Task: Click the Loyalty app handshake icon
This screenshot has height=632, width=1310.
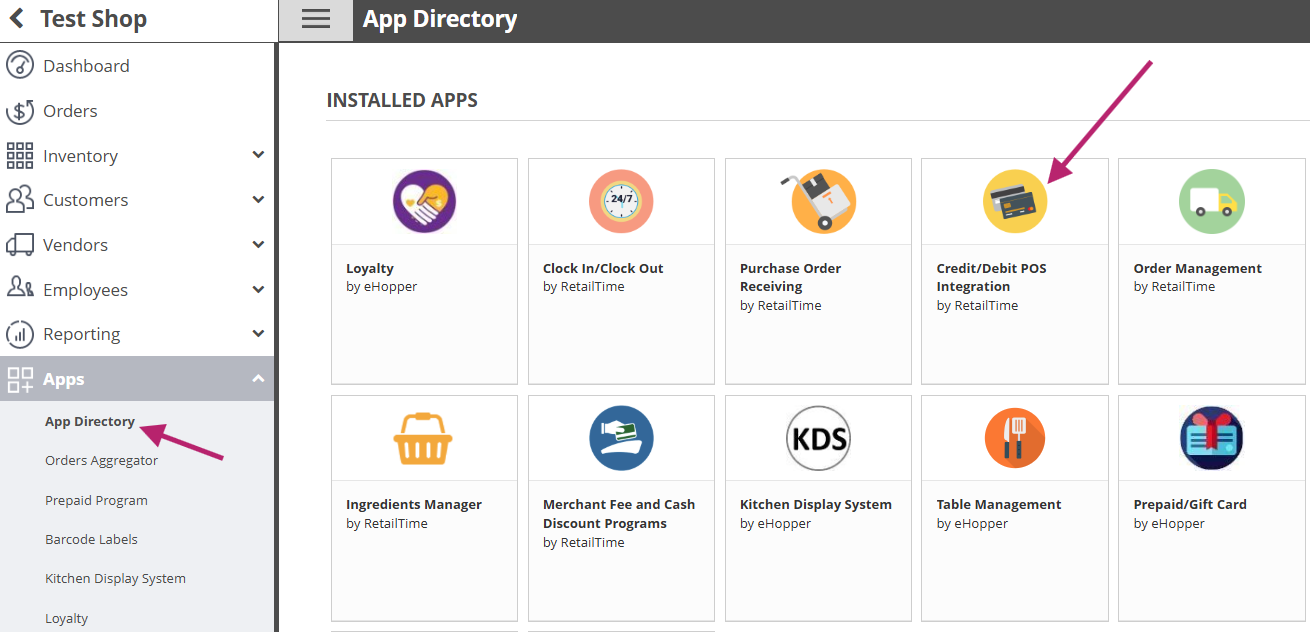Action: [424, 201]
